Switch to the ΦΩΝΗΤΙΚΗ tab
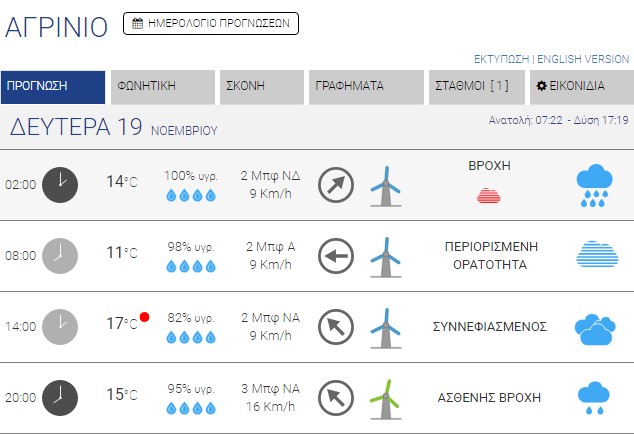Image resolution: width=634 pixels, height=434 pixels. 163,86
